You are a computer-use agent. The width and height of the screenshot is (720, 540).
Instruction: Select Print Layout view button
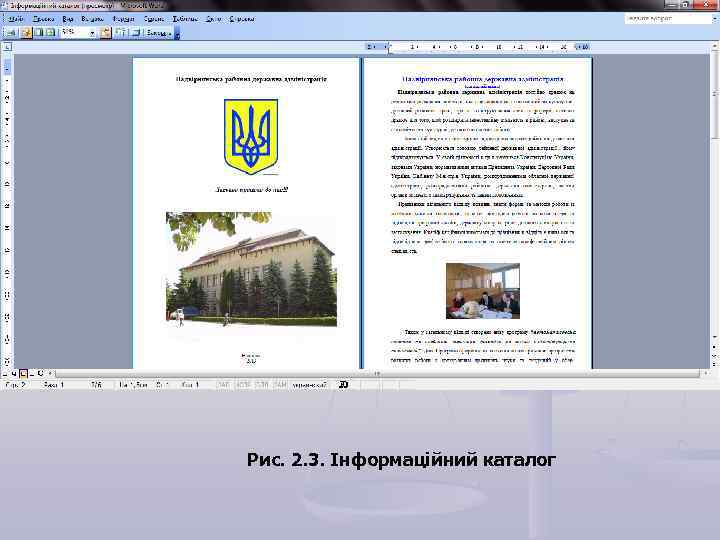pos(23,374)
